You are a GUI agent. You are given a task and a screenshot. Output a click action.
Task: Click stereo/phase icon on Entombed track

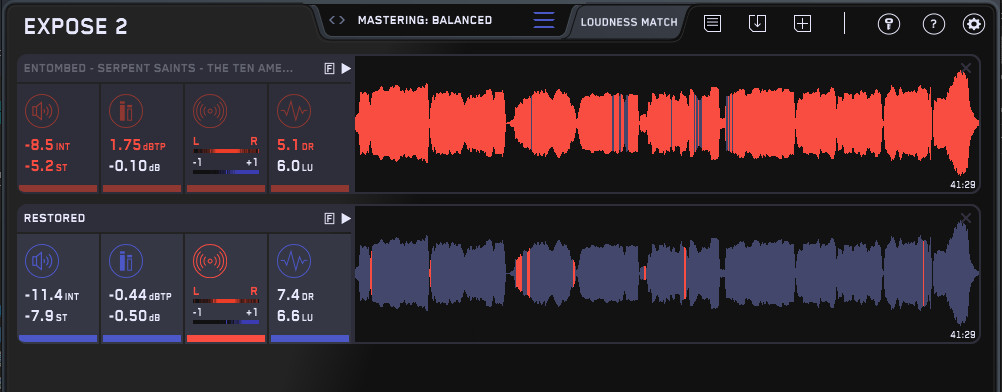coord(210,112)
